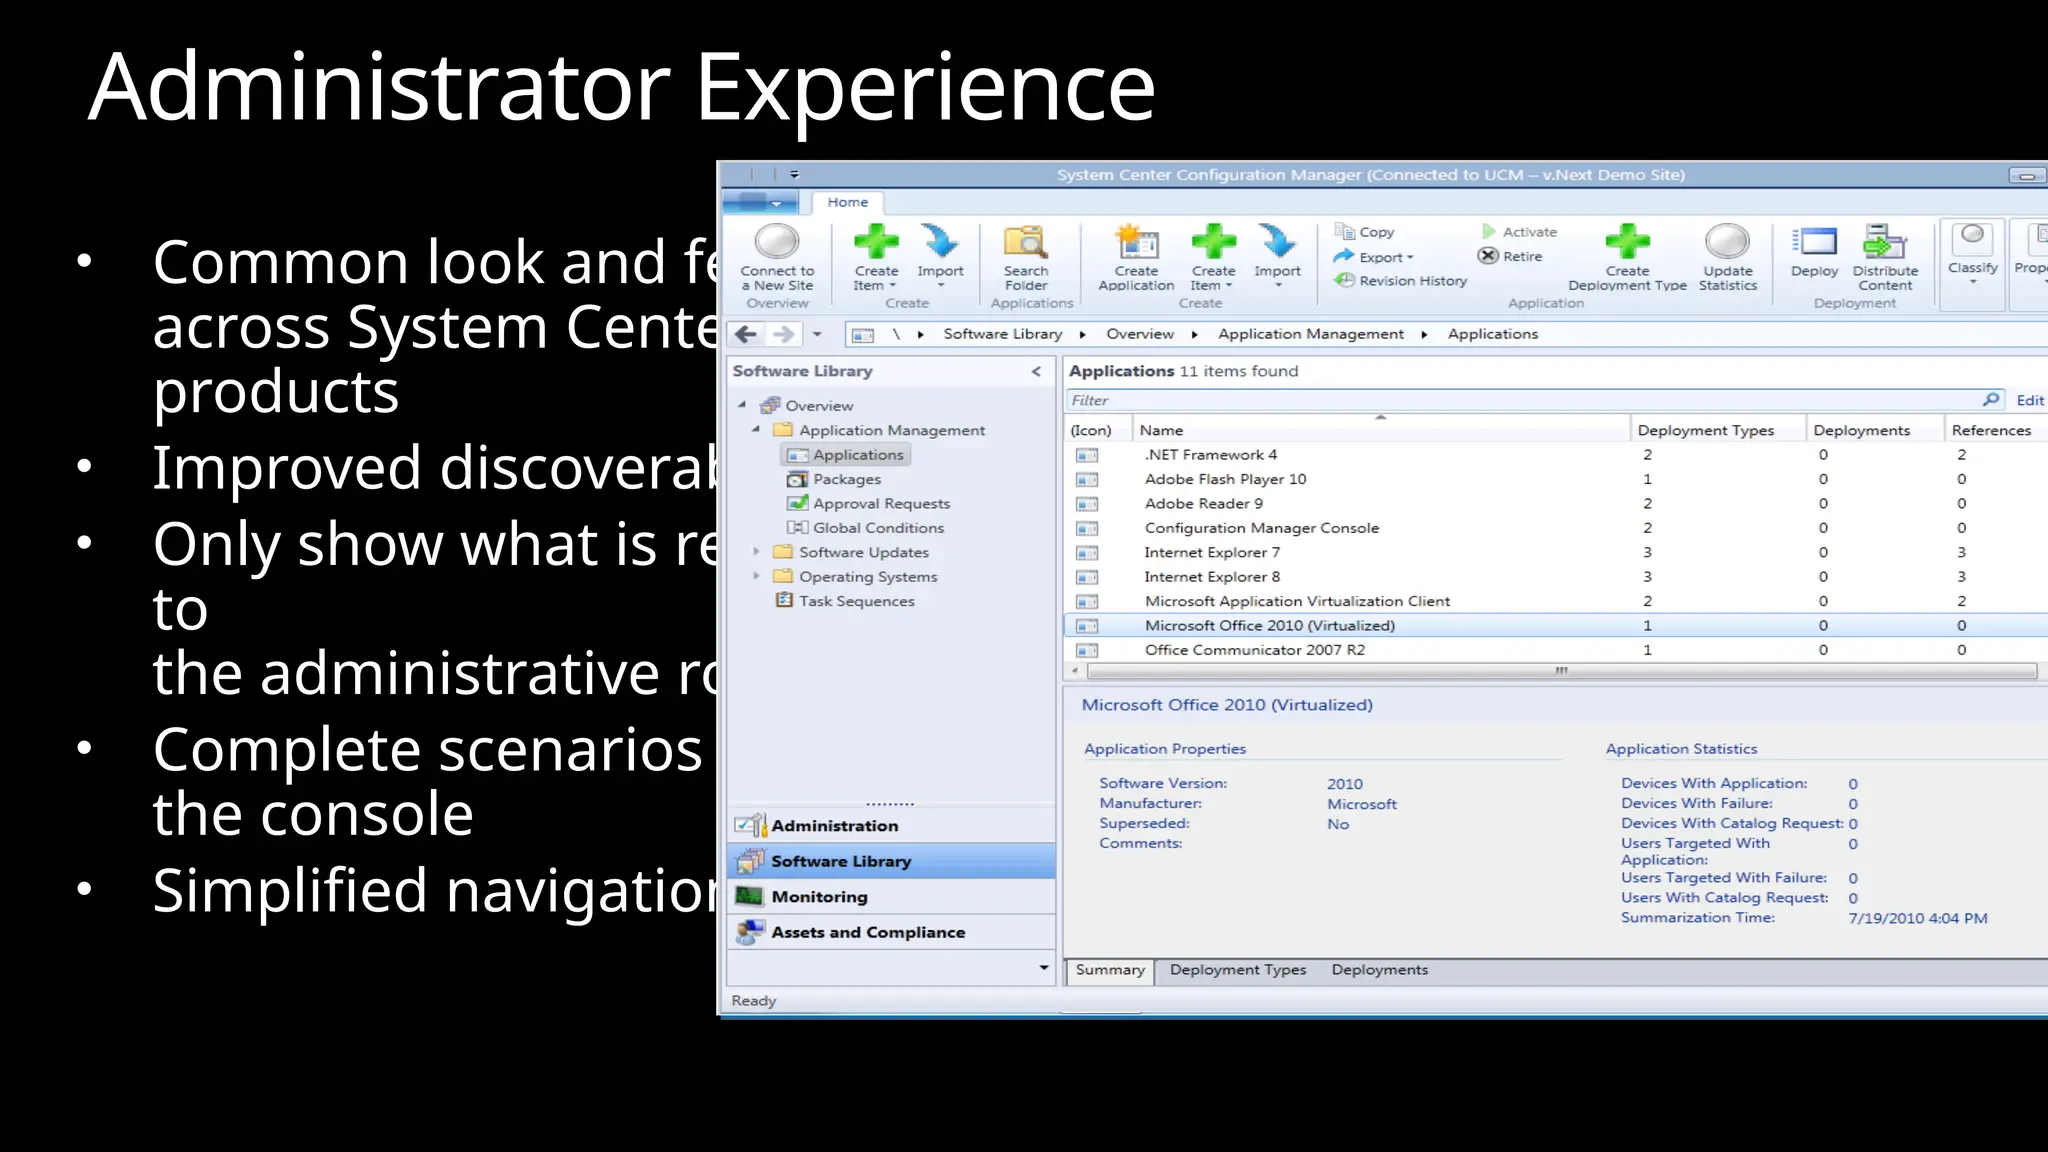Select Configuration Manager Console row
This screenshot has width=2048, height=1152.
pyautogui.click(x=1555, y=528)
